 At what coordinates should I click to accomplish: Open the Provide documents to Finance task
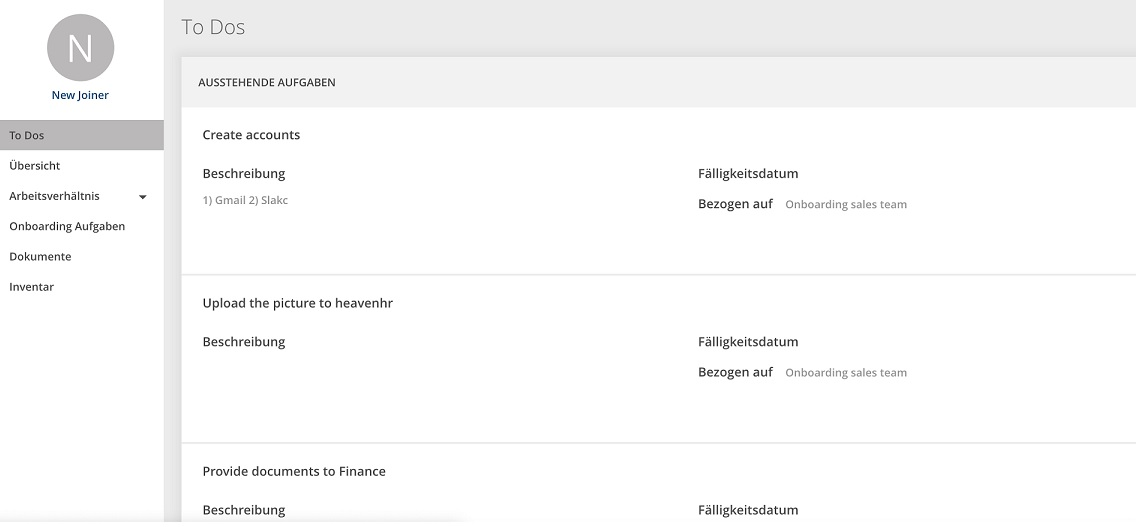coord(293,471)
